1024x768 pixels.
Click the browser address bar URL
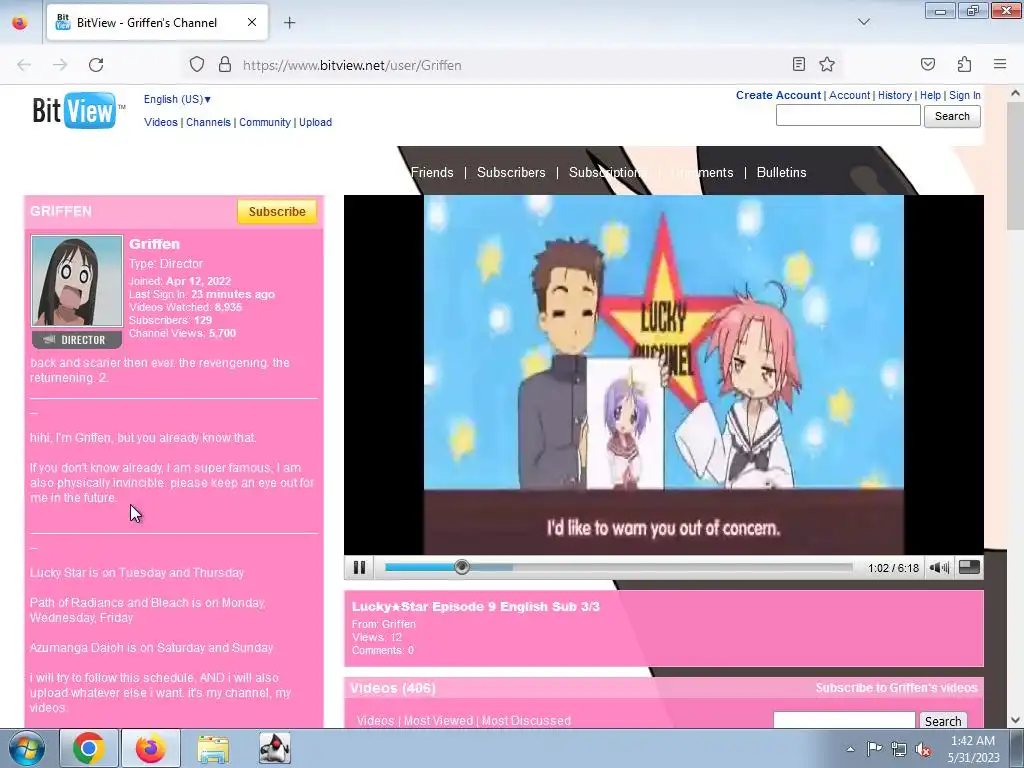click(352, 65)
